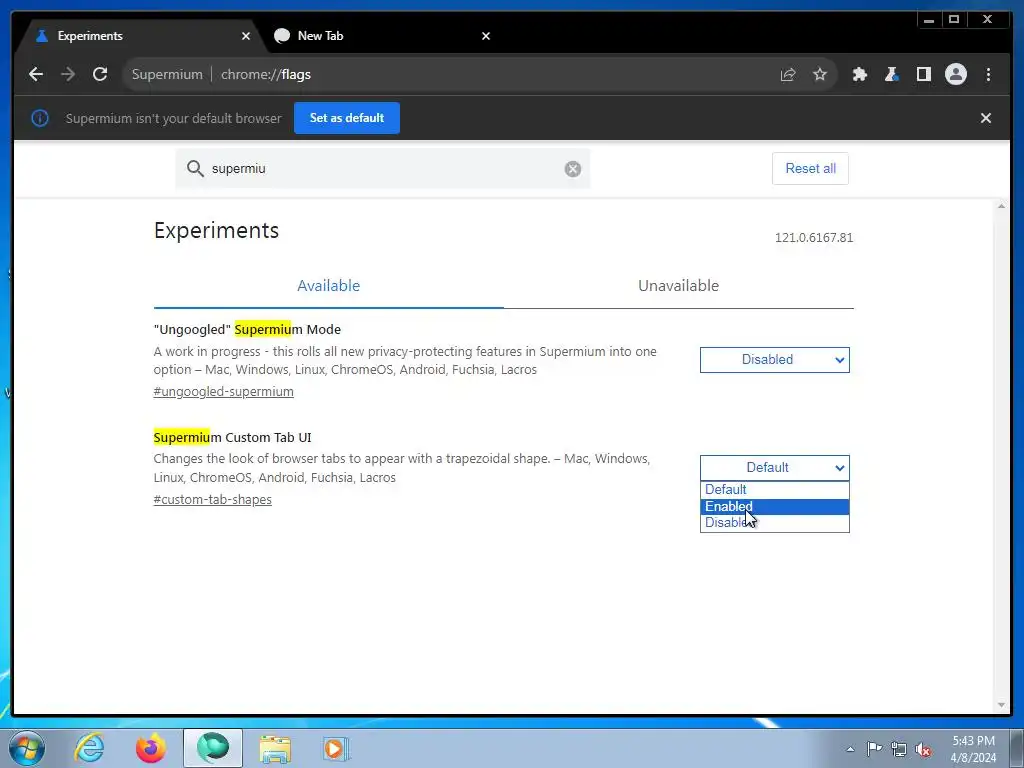Open the #custom-tab-shapes link
The width and height of the screenshot is (1024, 768).
212,500
